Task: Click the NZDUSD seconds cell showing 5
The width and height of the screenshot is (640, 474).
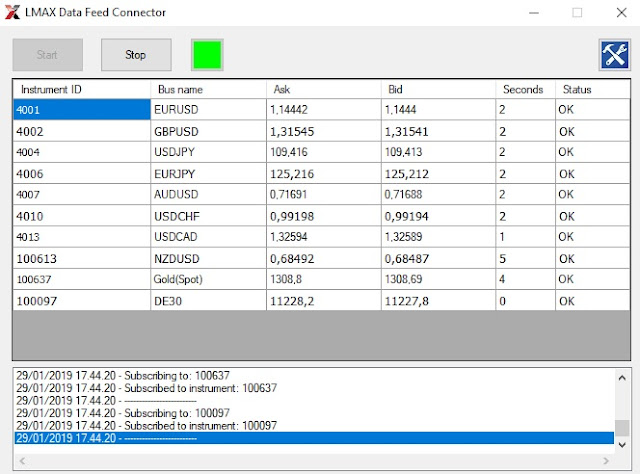Action: (x=526, y=258)
